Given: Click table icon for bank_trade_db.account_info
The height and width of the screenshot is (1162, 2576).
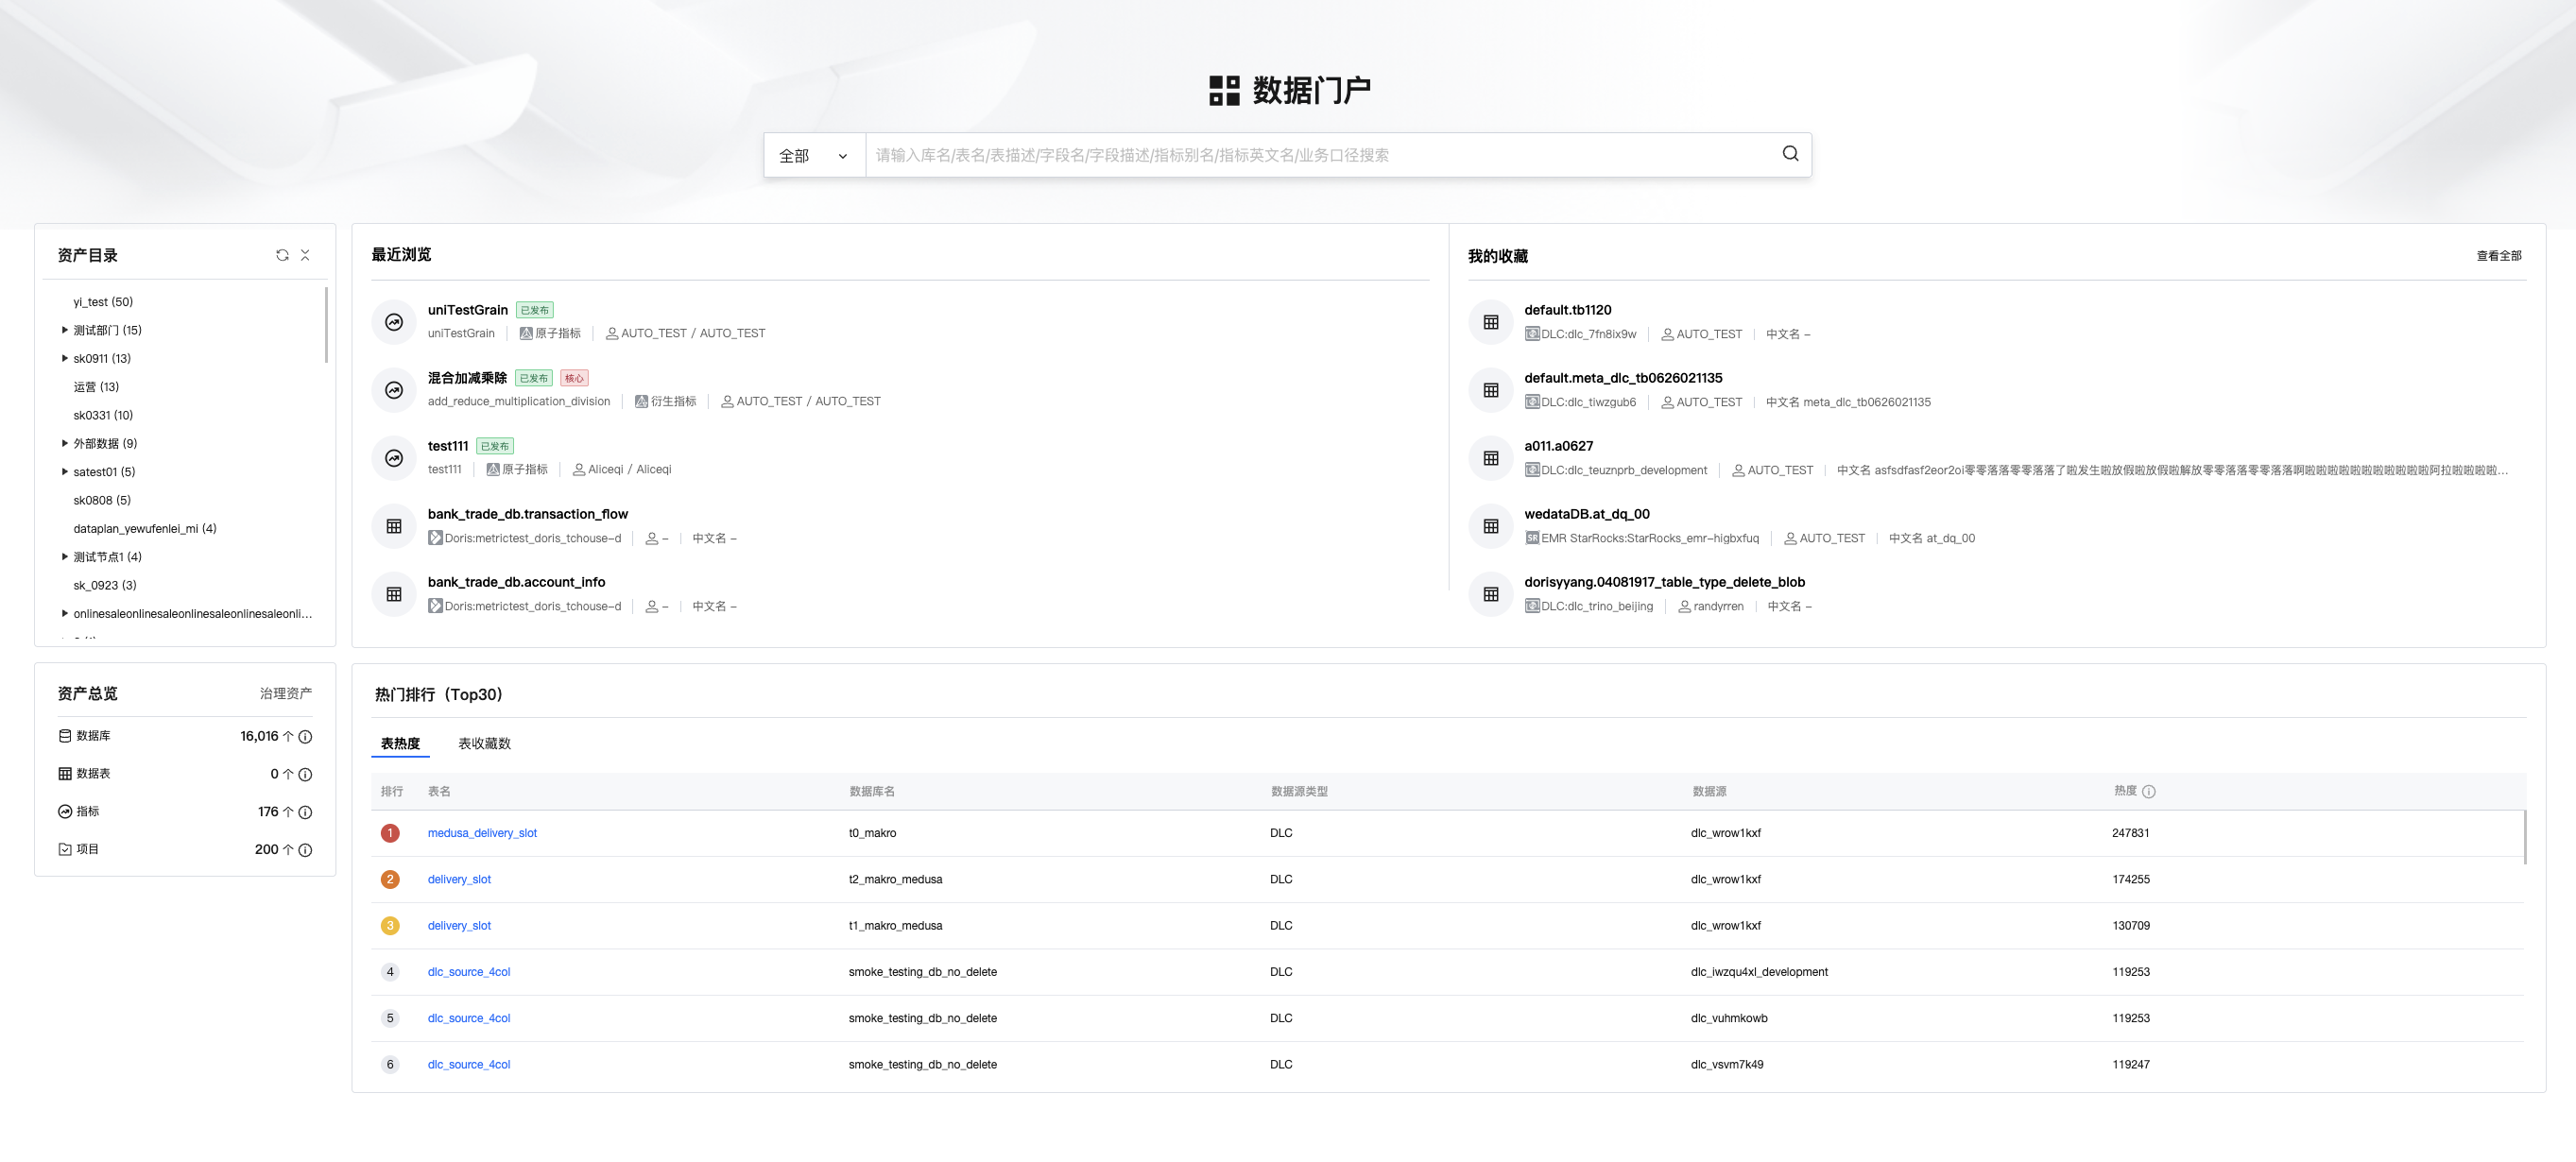Looking at the screenshot, I should tap(394, 594).
